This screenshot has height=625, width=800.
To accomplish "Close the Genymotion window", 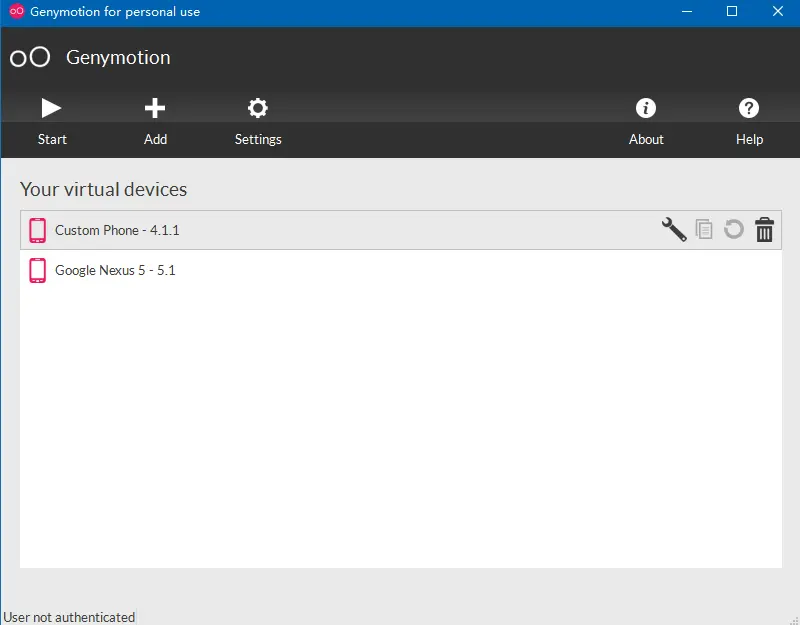I will 778,11.
